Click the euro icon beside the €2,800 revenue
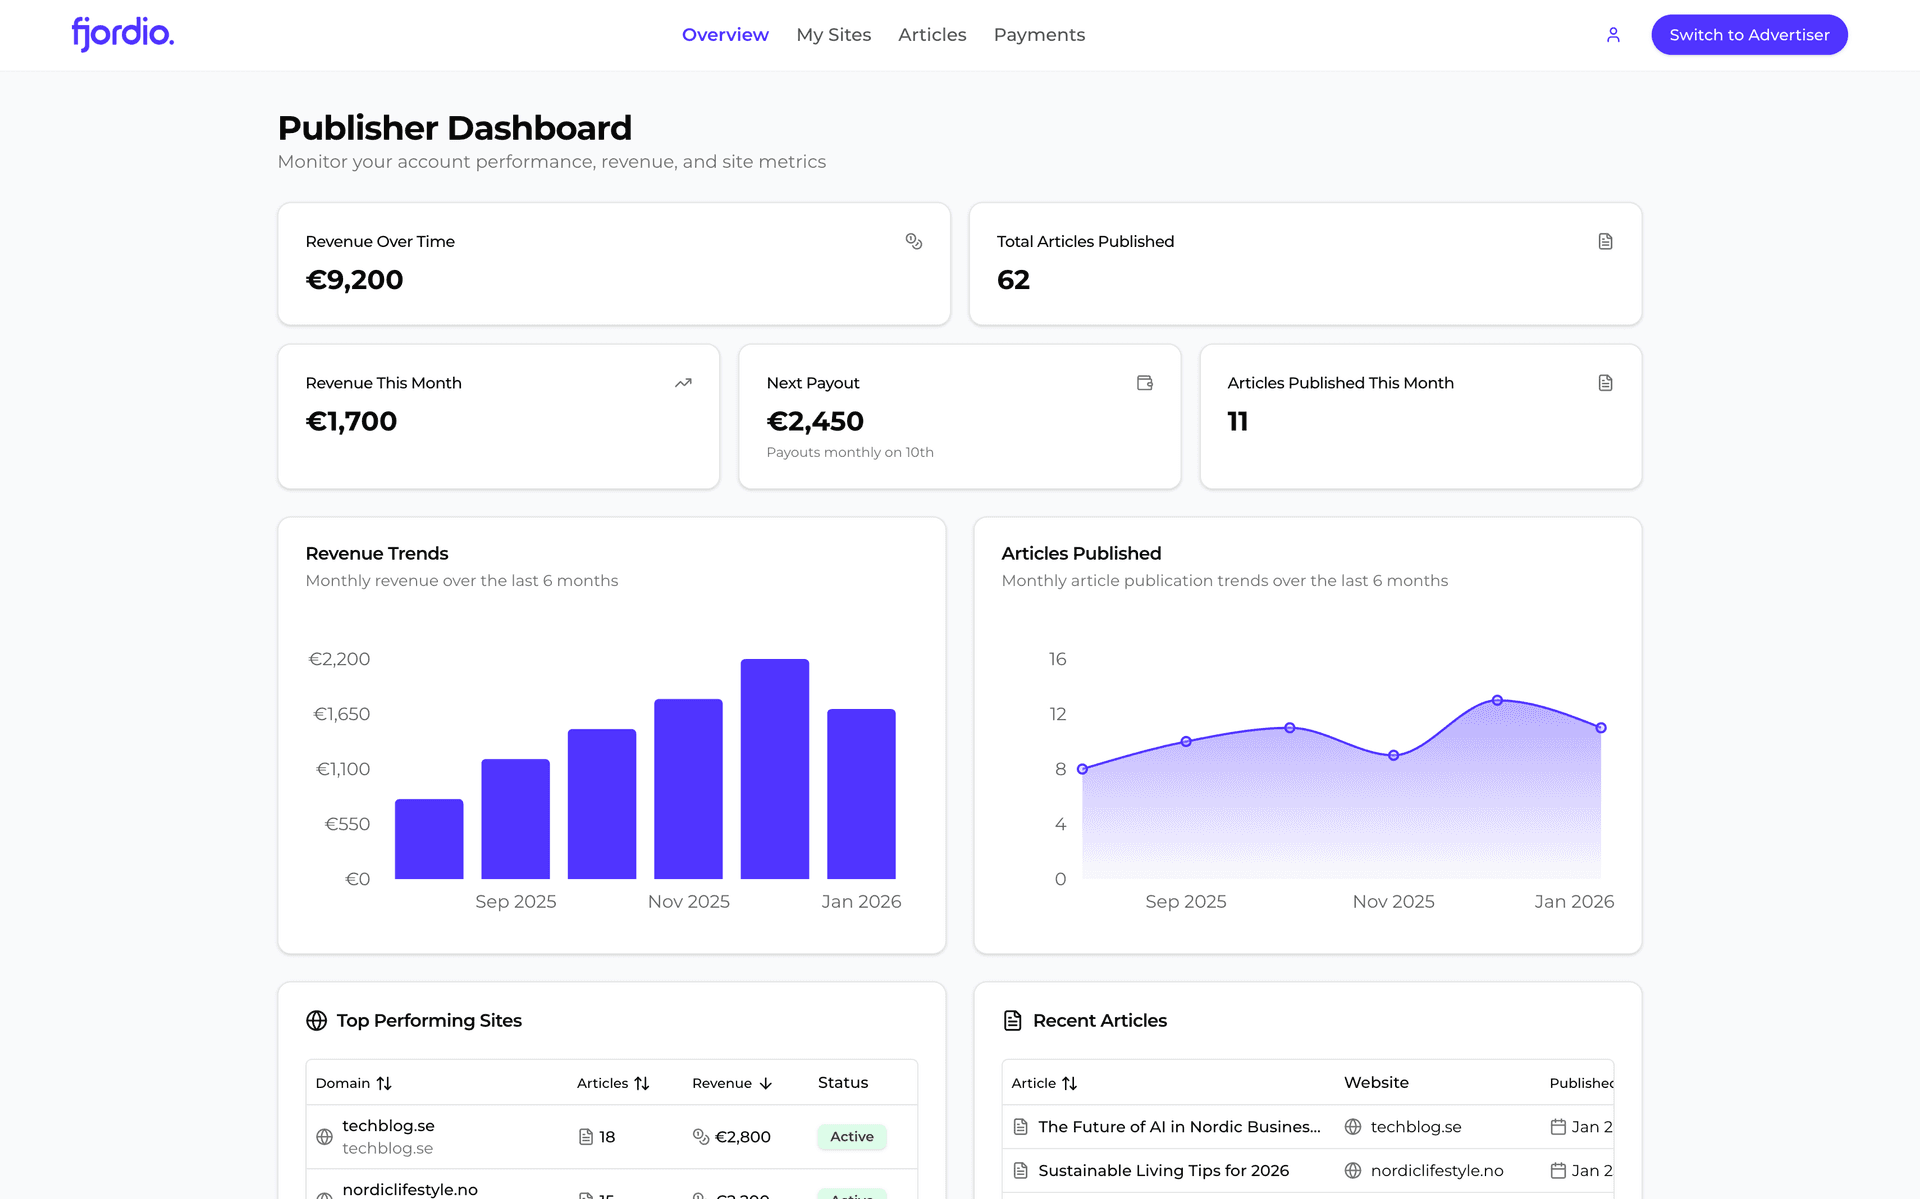1920x1199 pixels. [x=701, y=1137]
